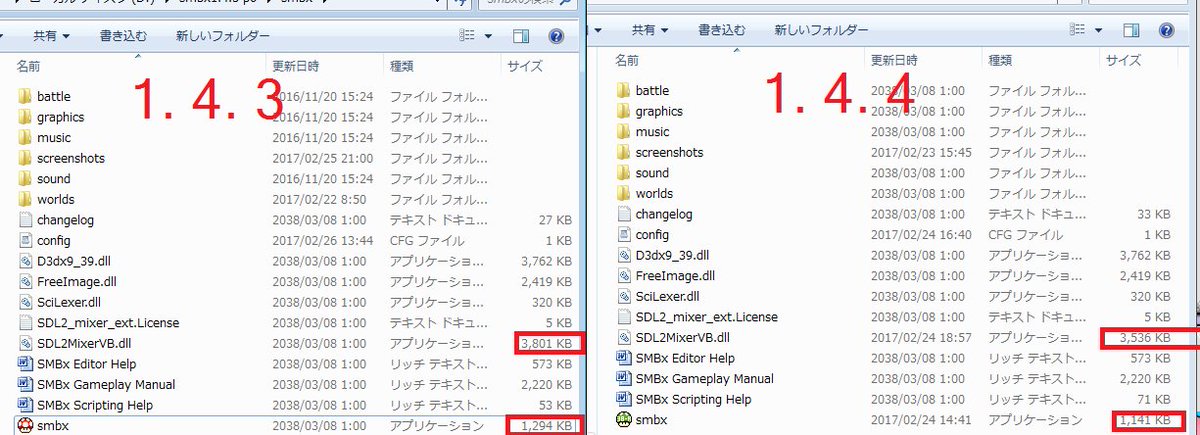Click 書き込む in left window toolbar

point(125,36)
